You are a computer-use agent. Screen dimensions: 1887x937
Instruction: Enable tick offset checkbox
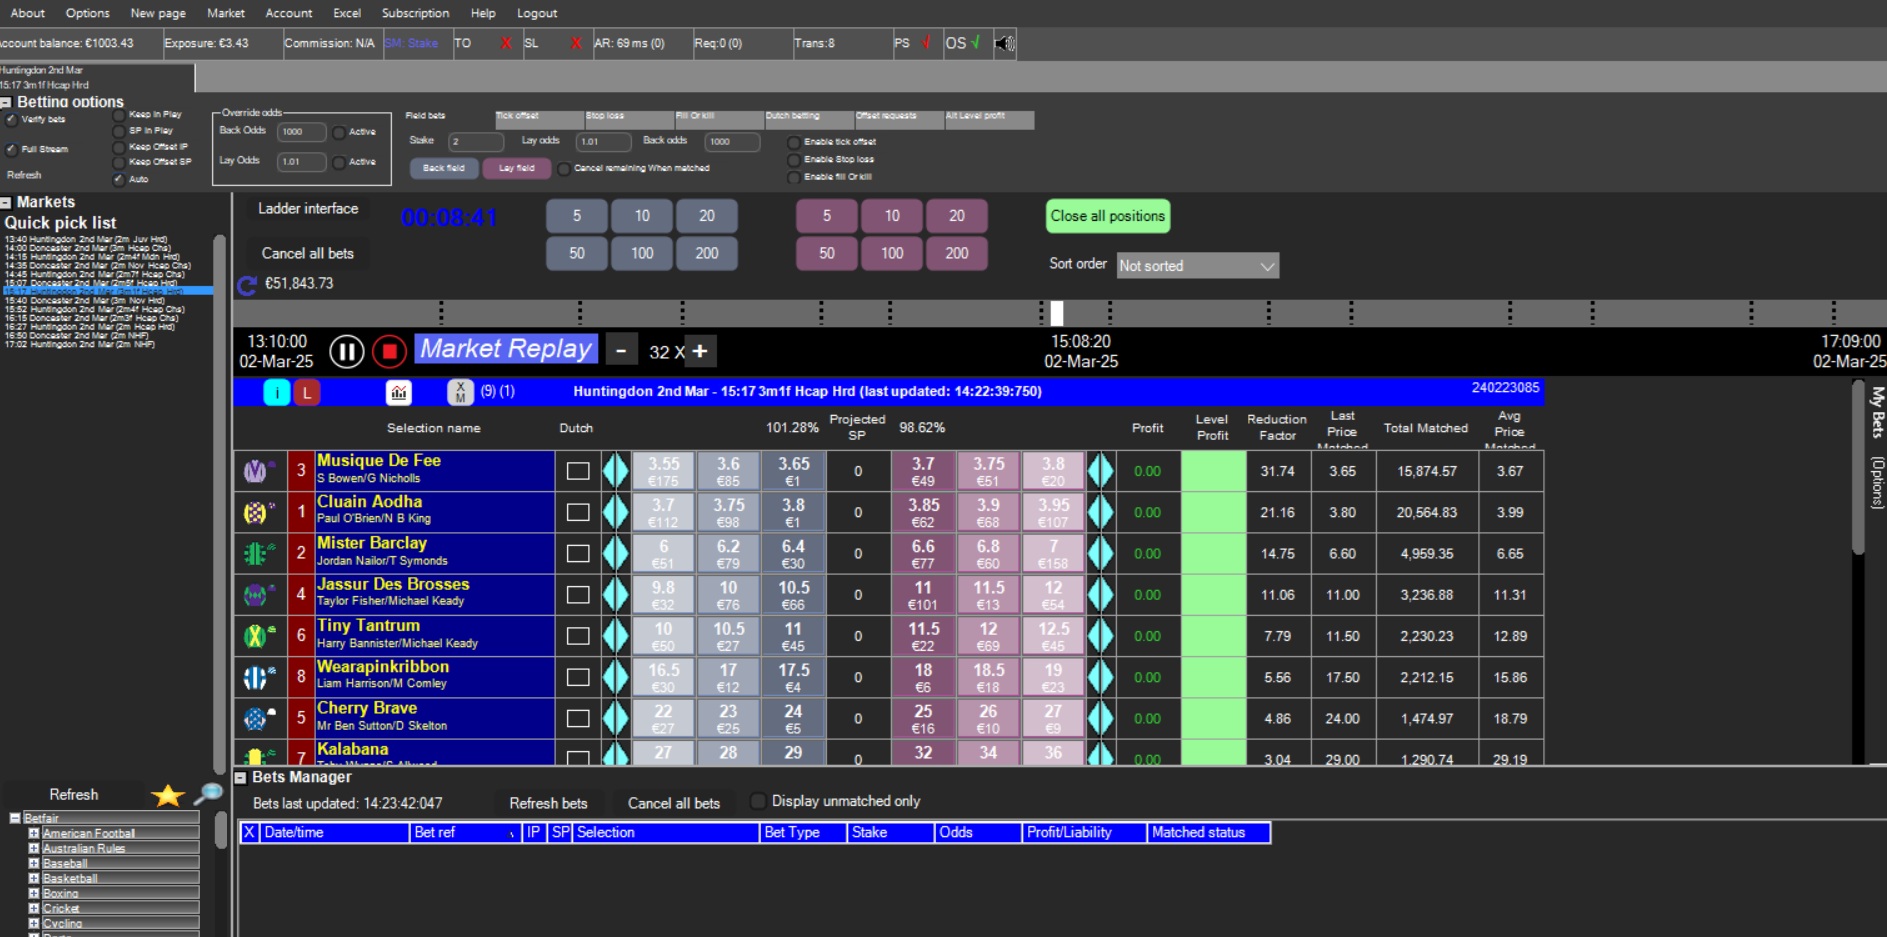click(794, 142)
